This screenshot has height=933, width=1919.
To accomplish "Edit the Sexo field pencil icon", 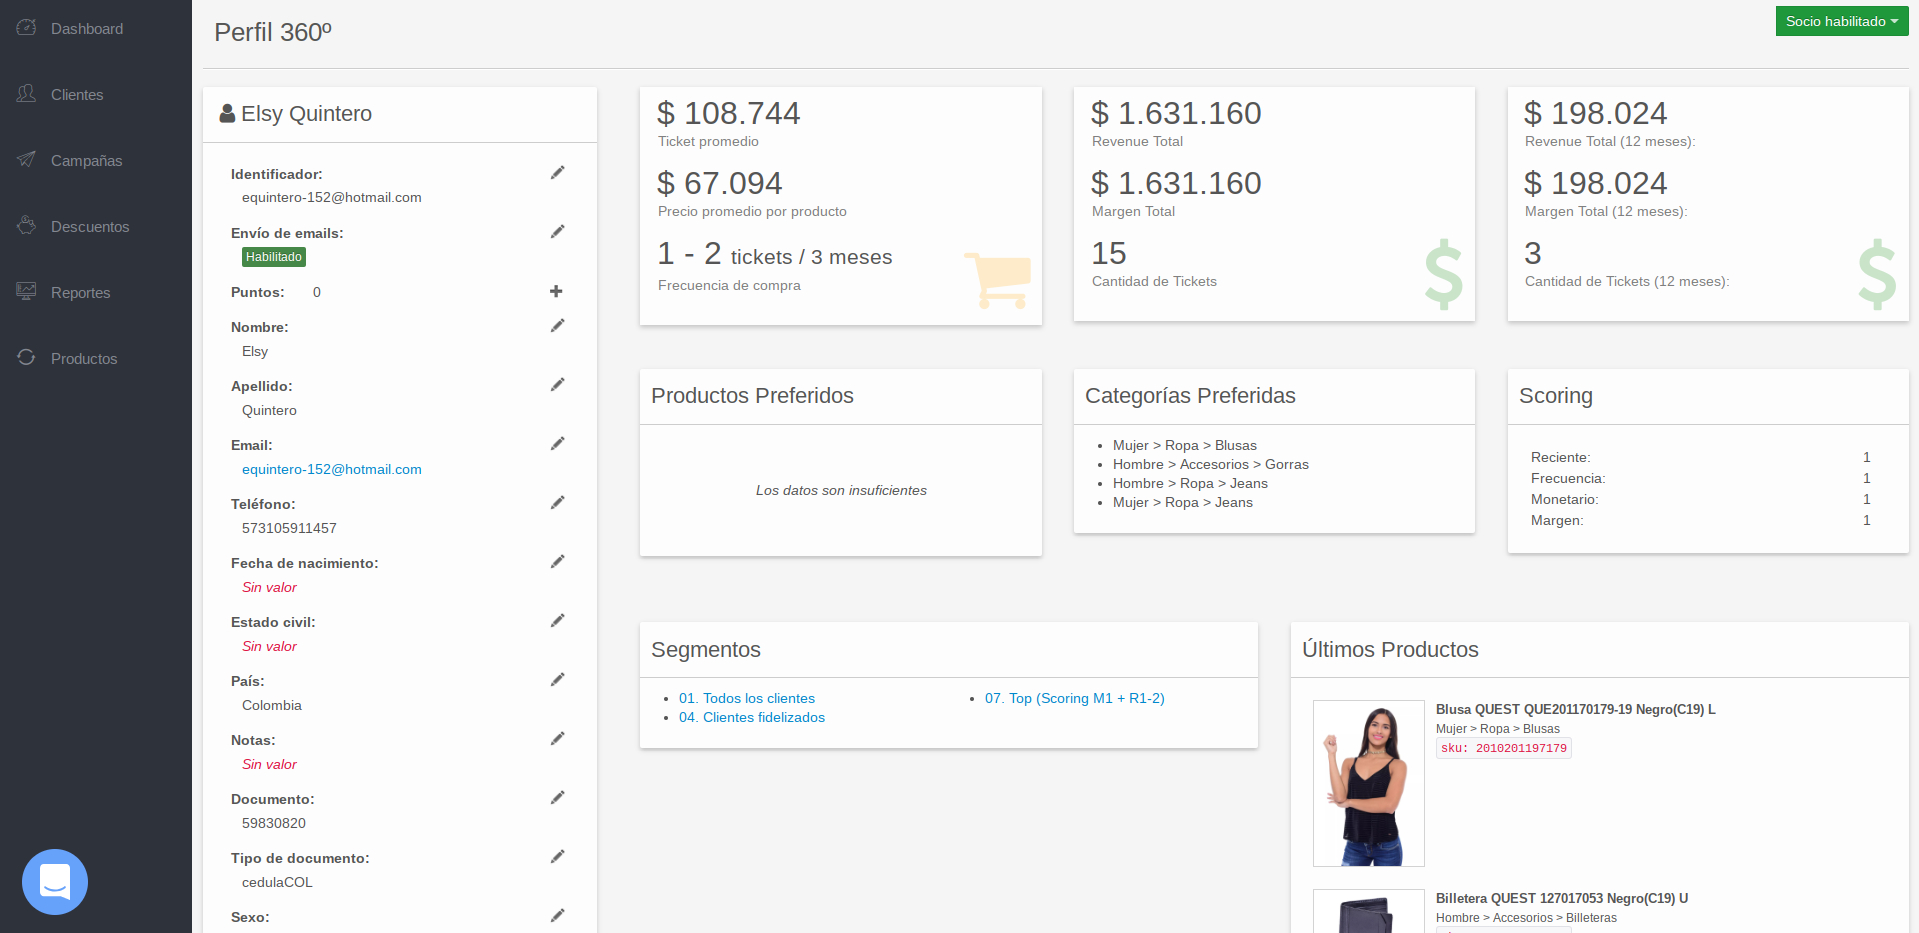I will pos(558,916).
